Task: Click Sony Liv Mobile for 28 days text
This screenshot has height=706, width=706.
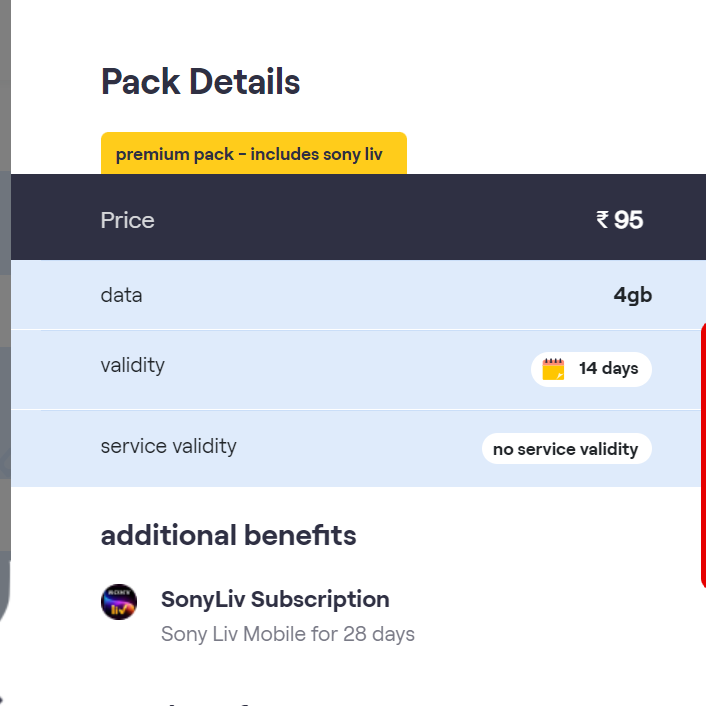Action: tap(287, 634)
